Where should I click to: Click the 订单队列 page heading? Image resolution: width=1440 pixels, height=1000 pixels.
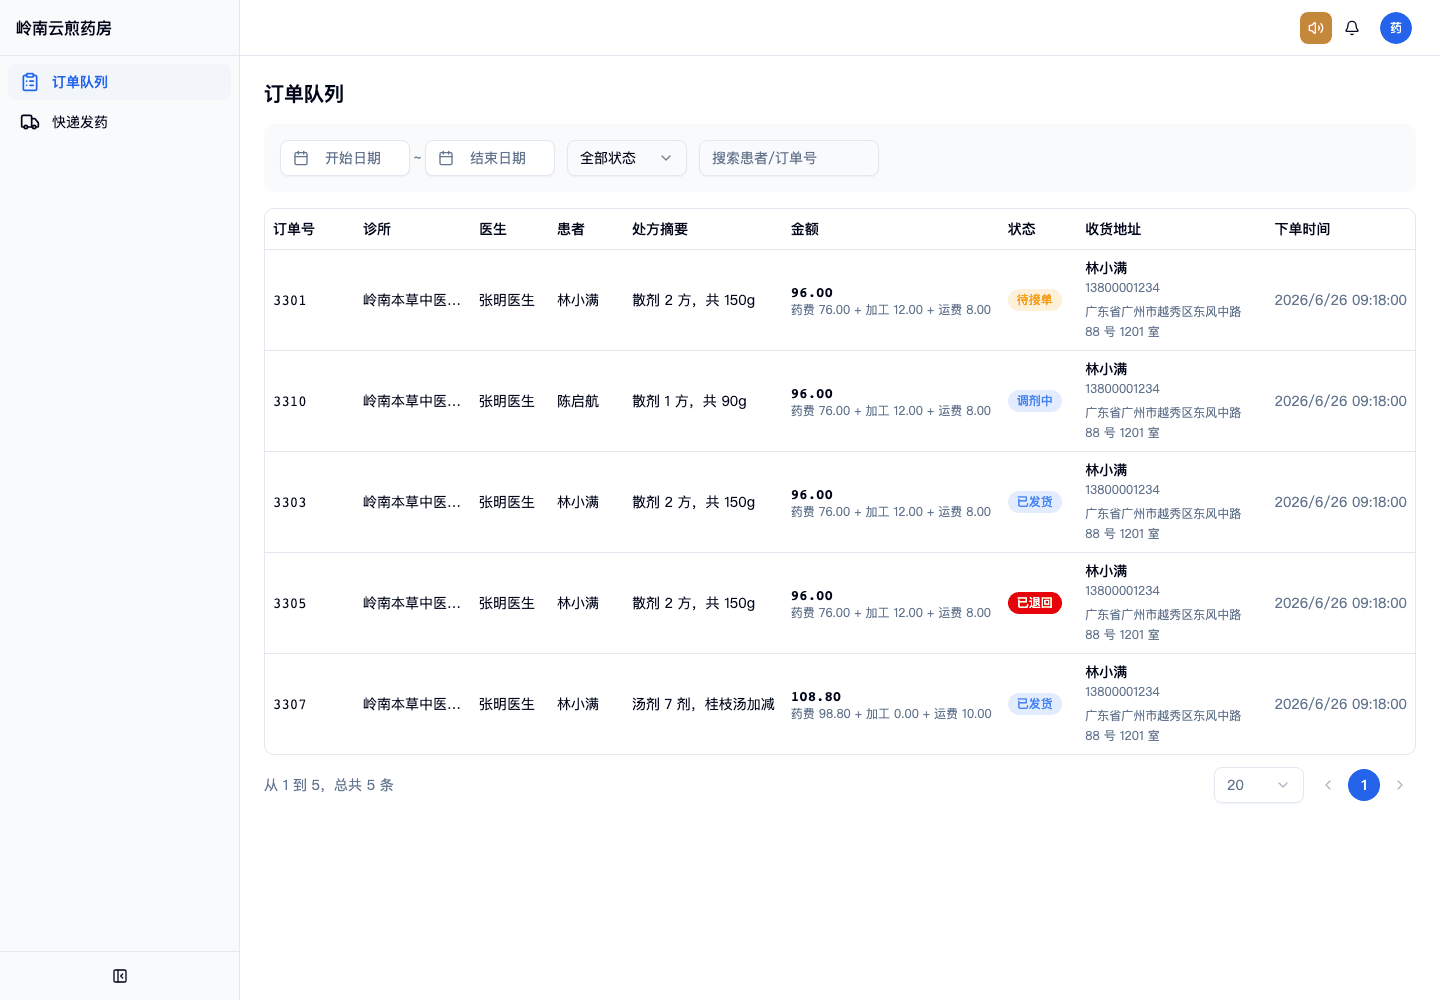click(304, 94)
